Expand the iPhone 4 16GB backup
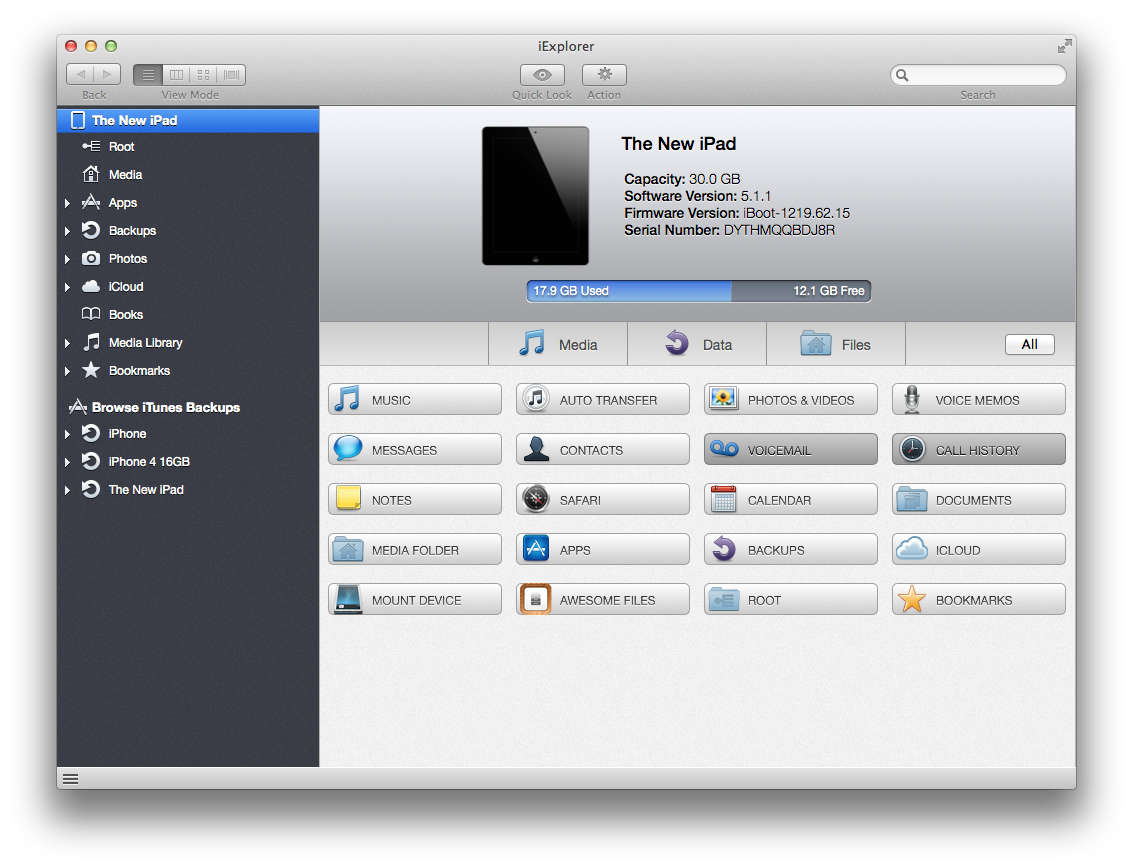This screenshot has height=868, width=1133. click(x=67, y=462)
